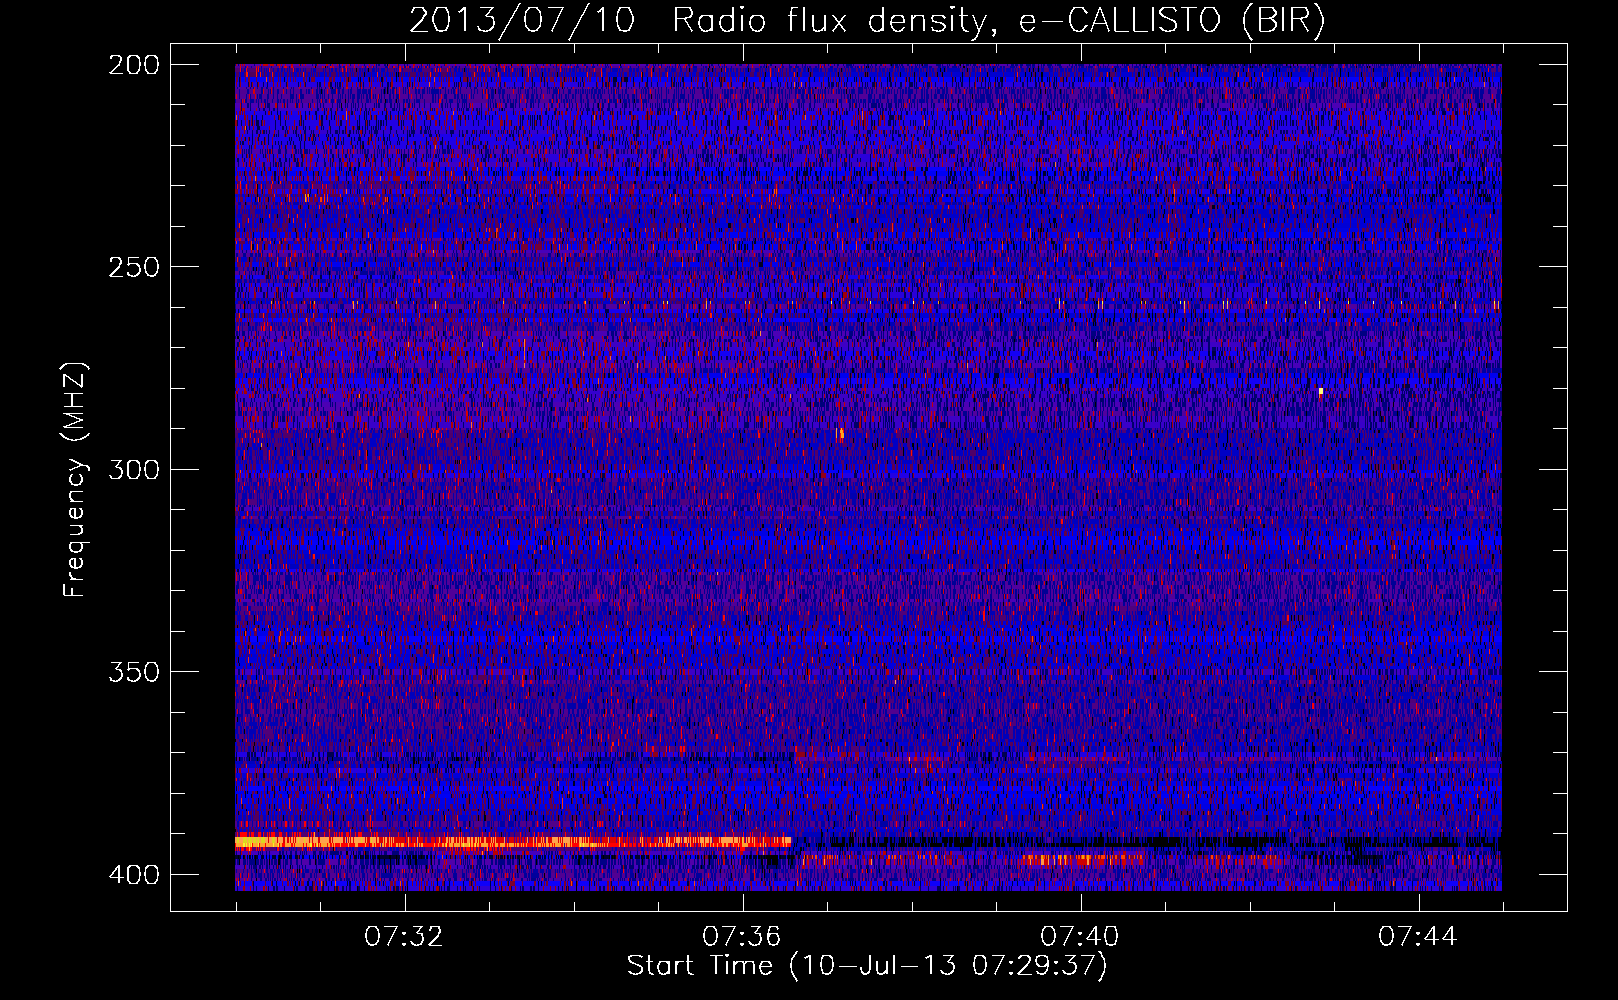Click the orange spot near 292 MHz at 07:37
Screen dimensions: 1618x1000
[840, 434]
